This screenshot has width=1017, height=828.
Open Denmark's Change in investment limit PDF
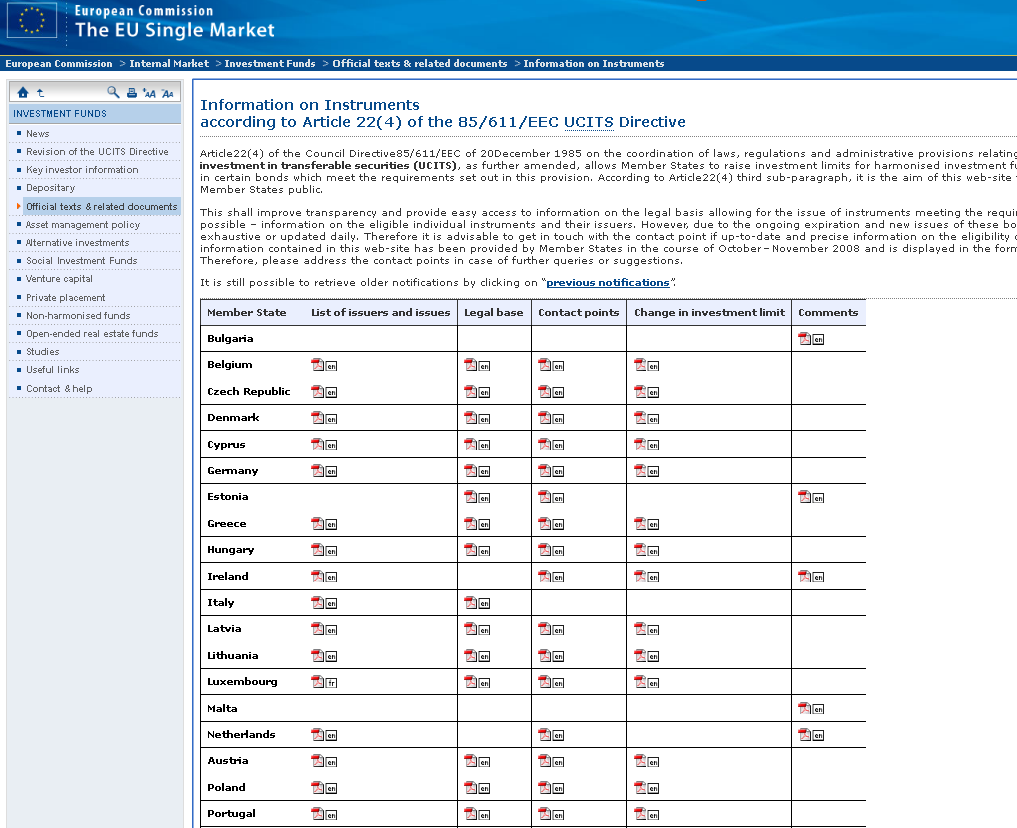[640, 418]
